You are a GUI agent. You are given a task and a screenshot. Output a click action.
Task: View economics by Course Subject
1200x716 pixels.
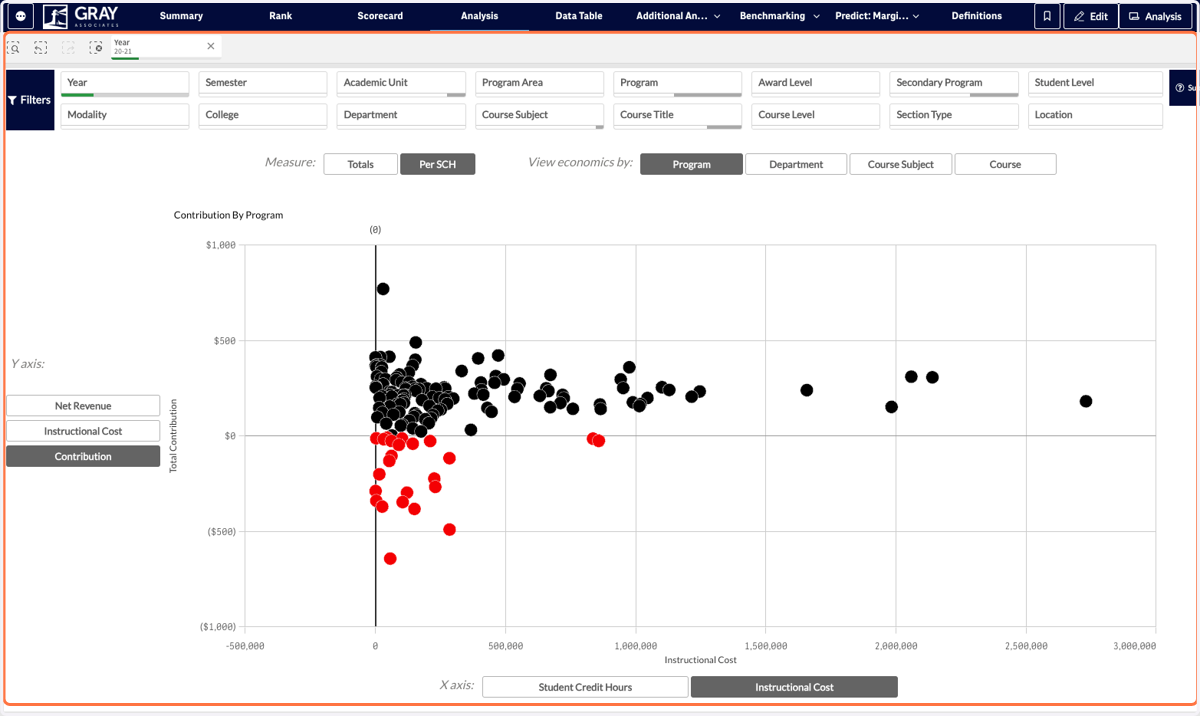pyautogui.click(x=901, y=164)
